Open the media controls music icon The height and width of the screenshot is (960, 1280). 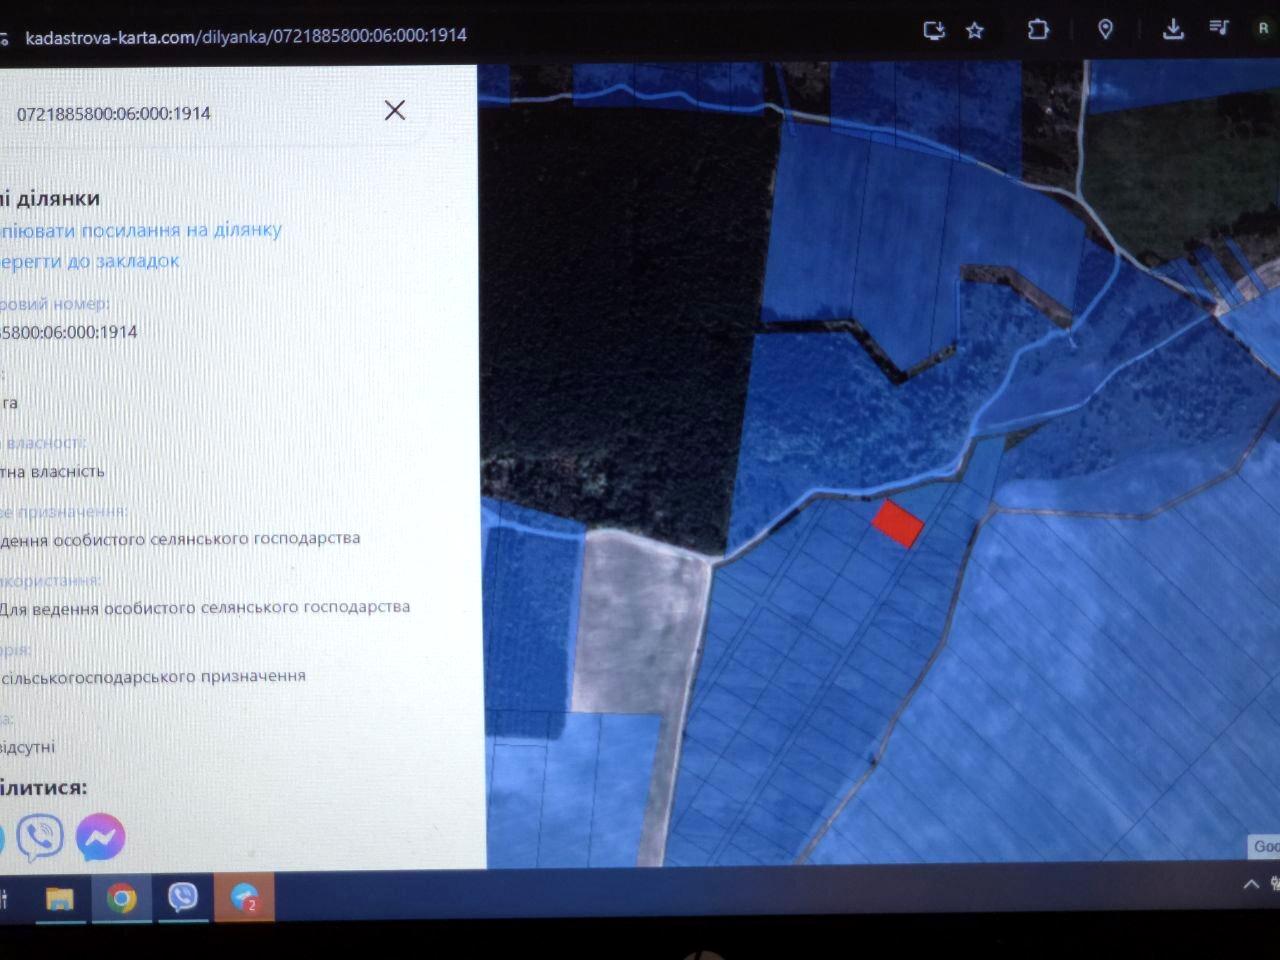pyautogui.click(x=1219, y=28)
